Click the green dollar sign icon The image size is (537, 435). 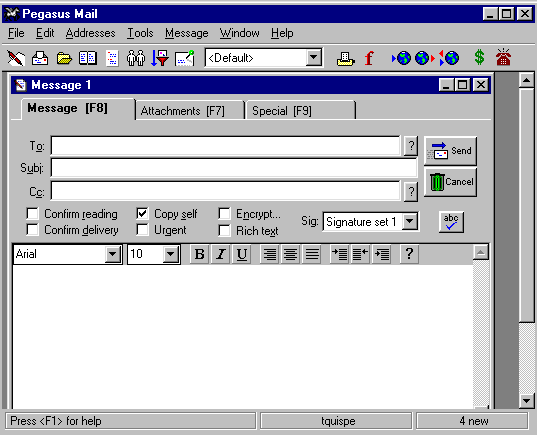(x=479, y=58)
